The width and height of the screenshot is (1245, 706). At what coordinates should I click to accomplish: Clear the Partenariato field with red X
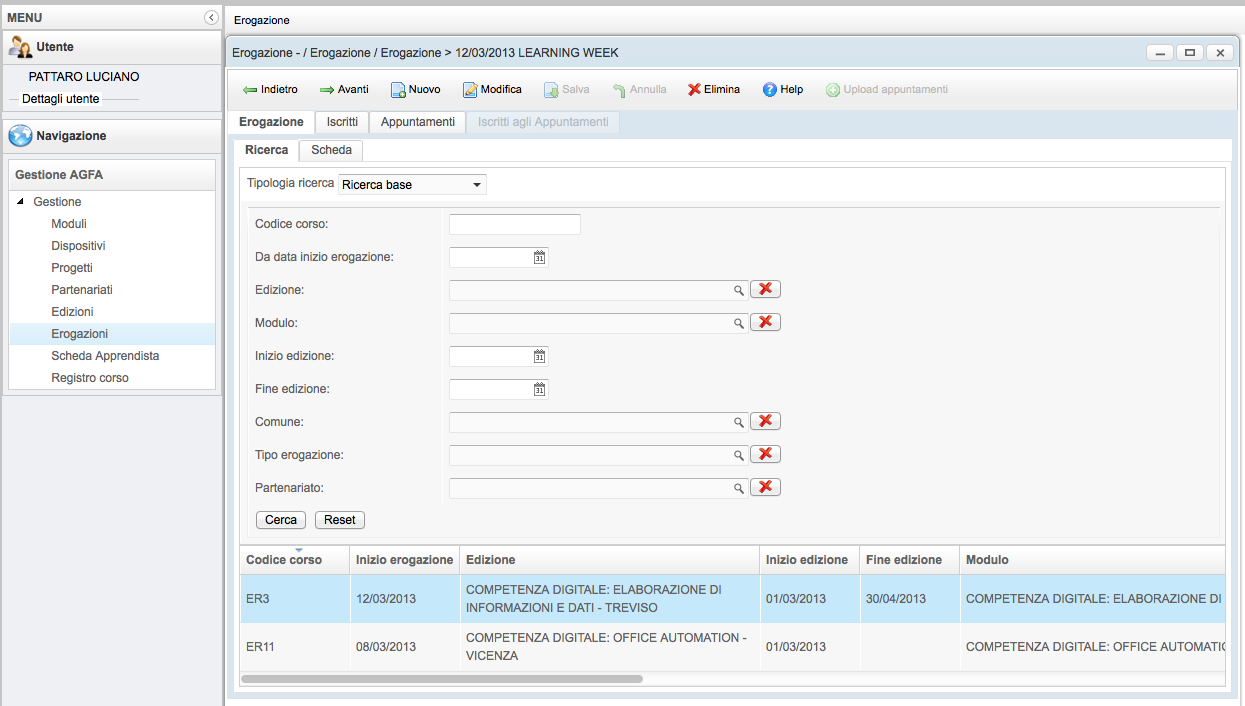click(765, 487)
